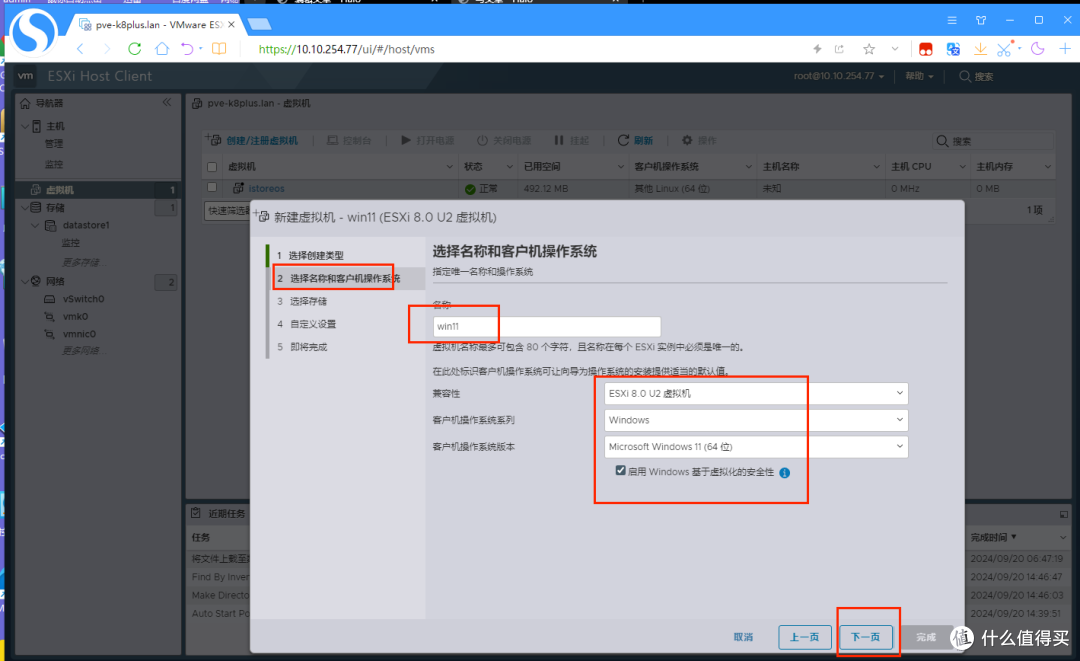The image size is (1080, 661).
Task: Open the browser skin shirt icon
Action: 981,21
